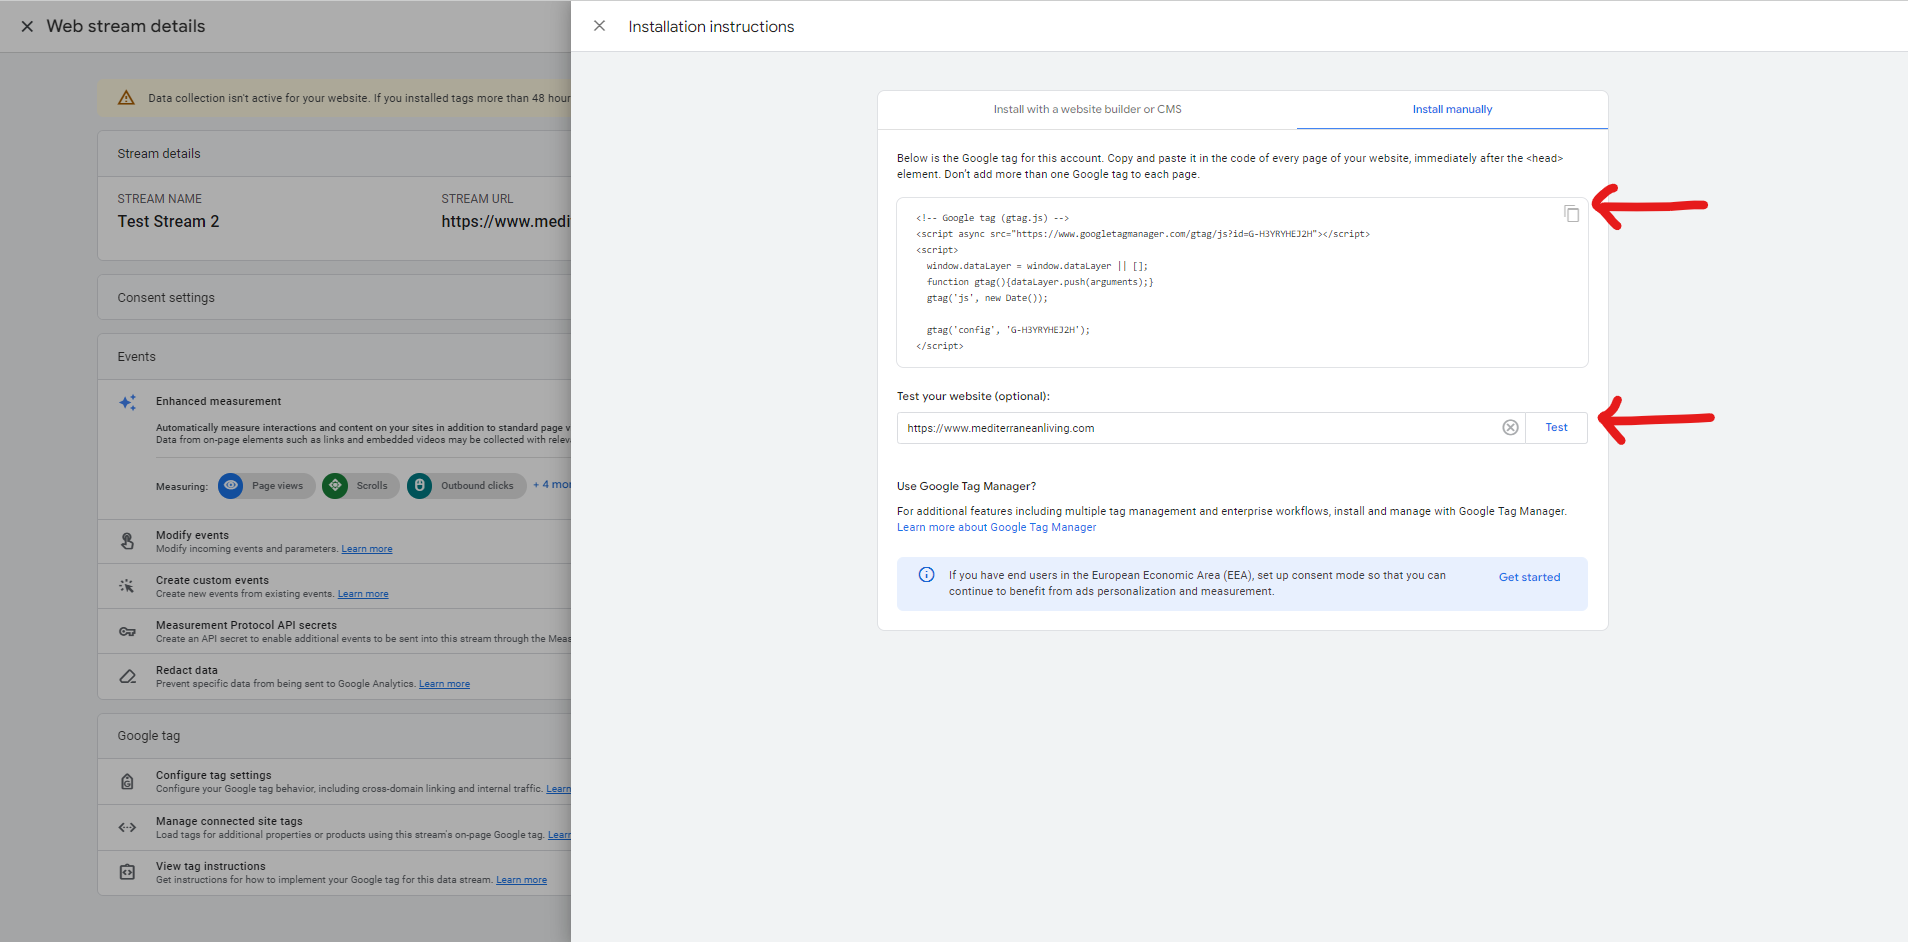The image size is (1908, 942).
Task: Open Measurement Protocol API secrets row
Action: 334,632
